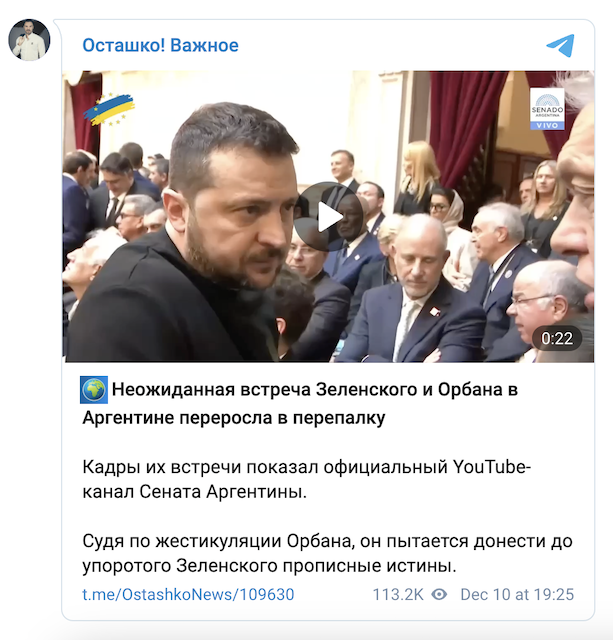Click the word Аргентины in the post text
The image size is (613, 640).
(x=256, y=492)
